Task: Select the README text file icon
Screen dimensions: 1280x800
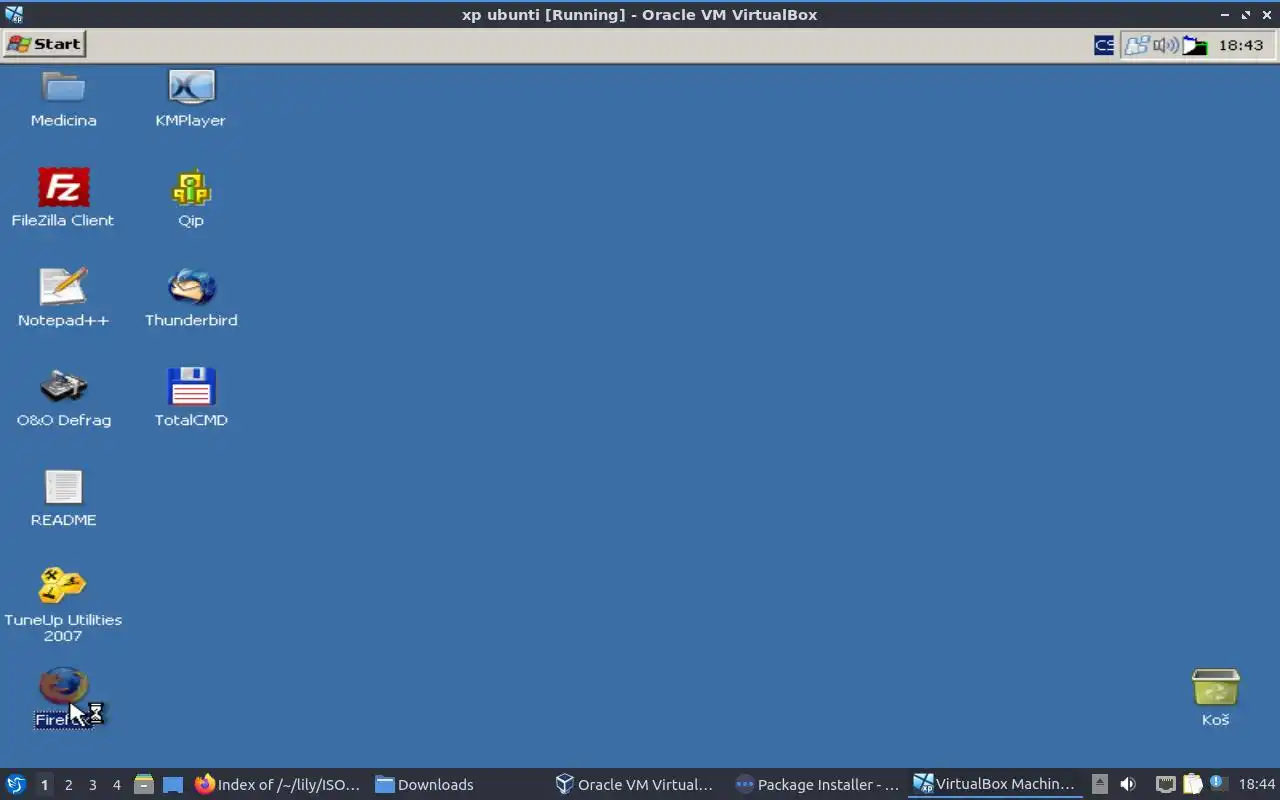Action: pos(63,498)
